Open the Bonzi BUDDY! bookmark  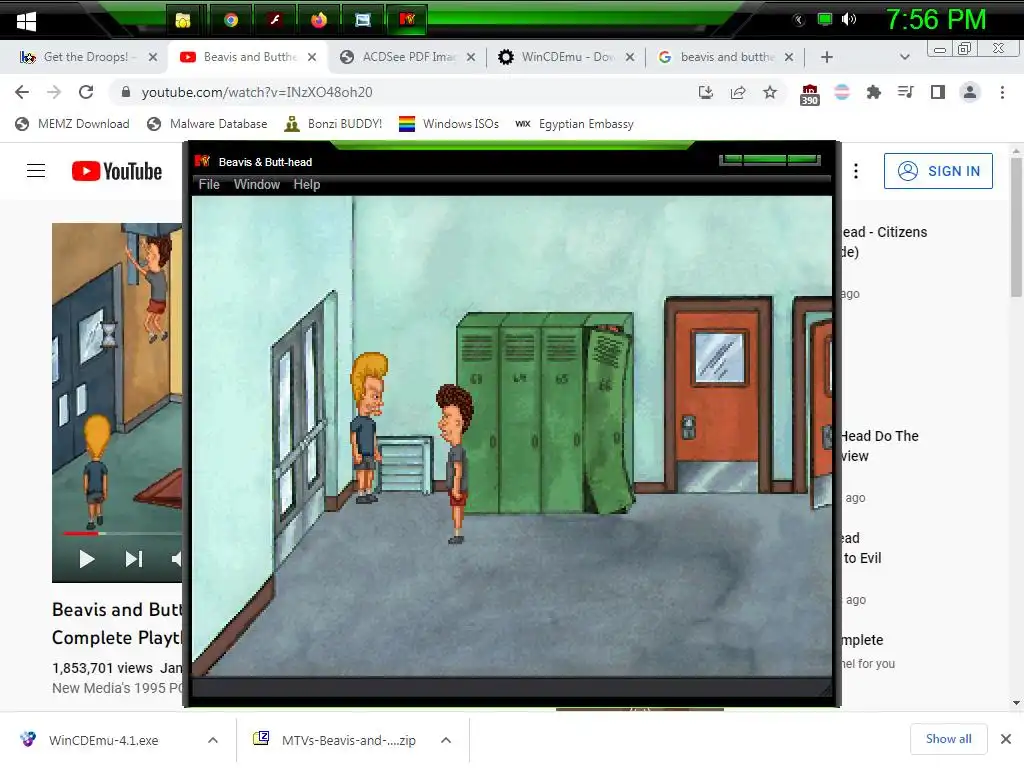332,124
